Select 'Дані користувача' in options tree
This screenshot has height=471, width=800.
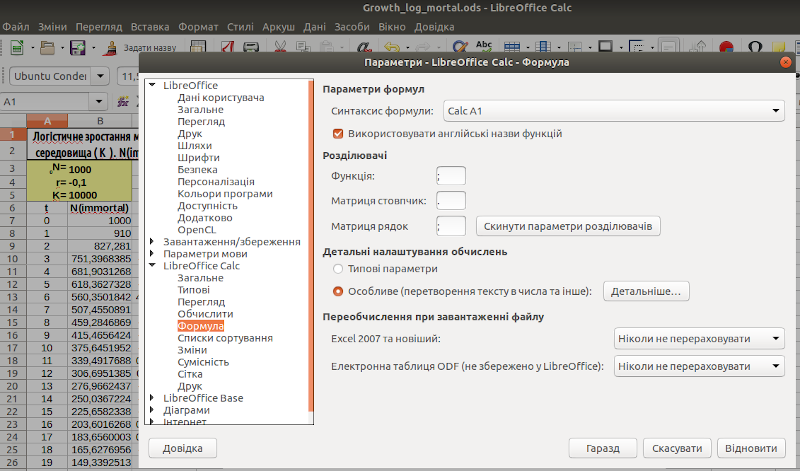coord(220,97)
